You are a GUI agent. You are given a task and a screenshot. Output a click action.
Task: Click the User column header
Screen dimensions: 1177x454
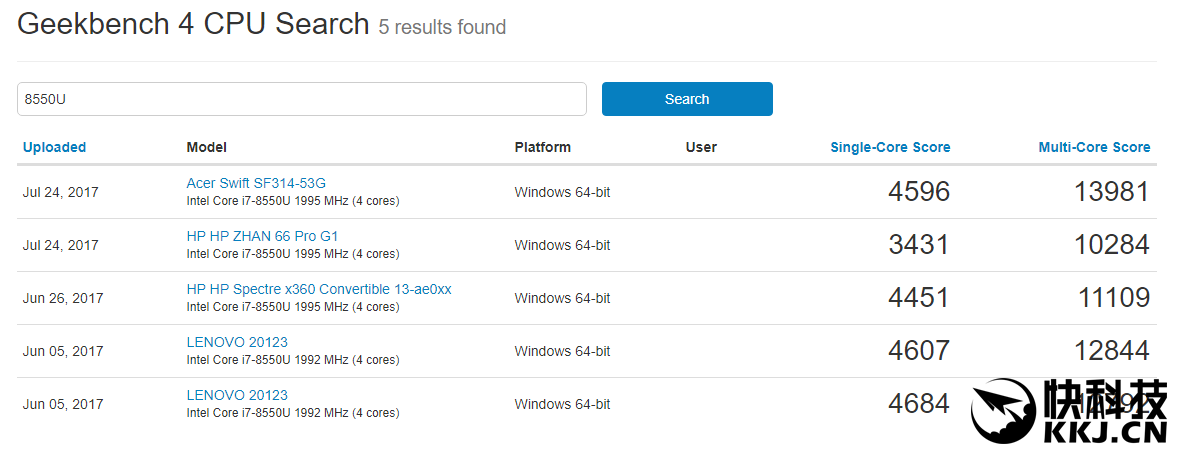[701, 147]
